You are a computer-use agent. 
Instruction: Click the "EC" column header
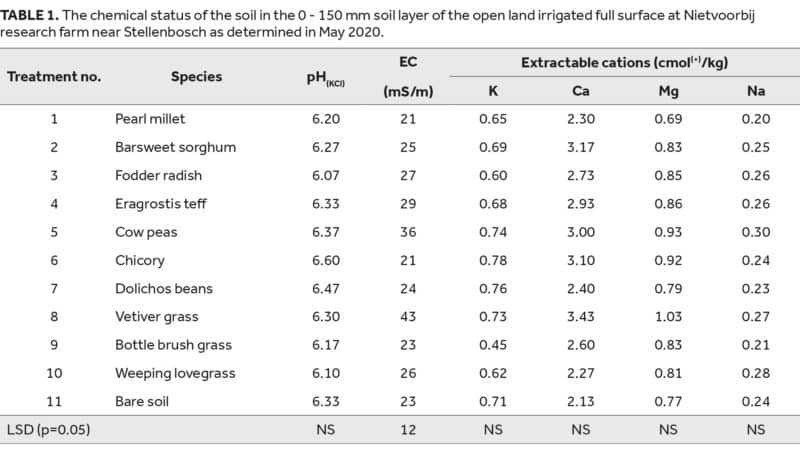coord(406,62)
